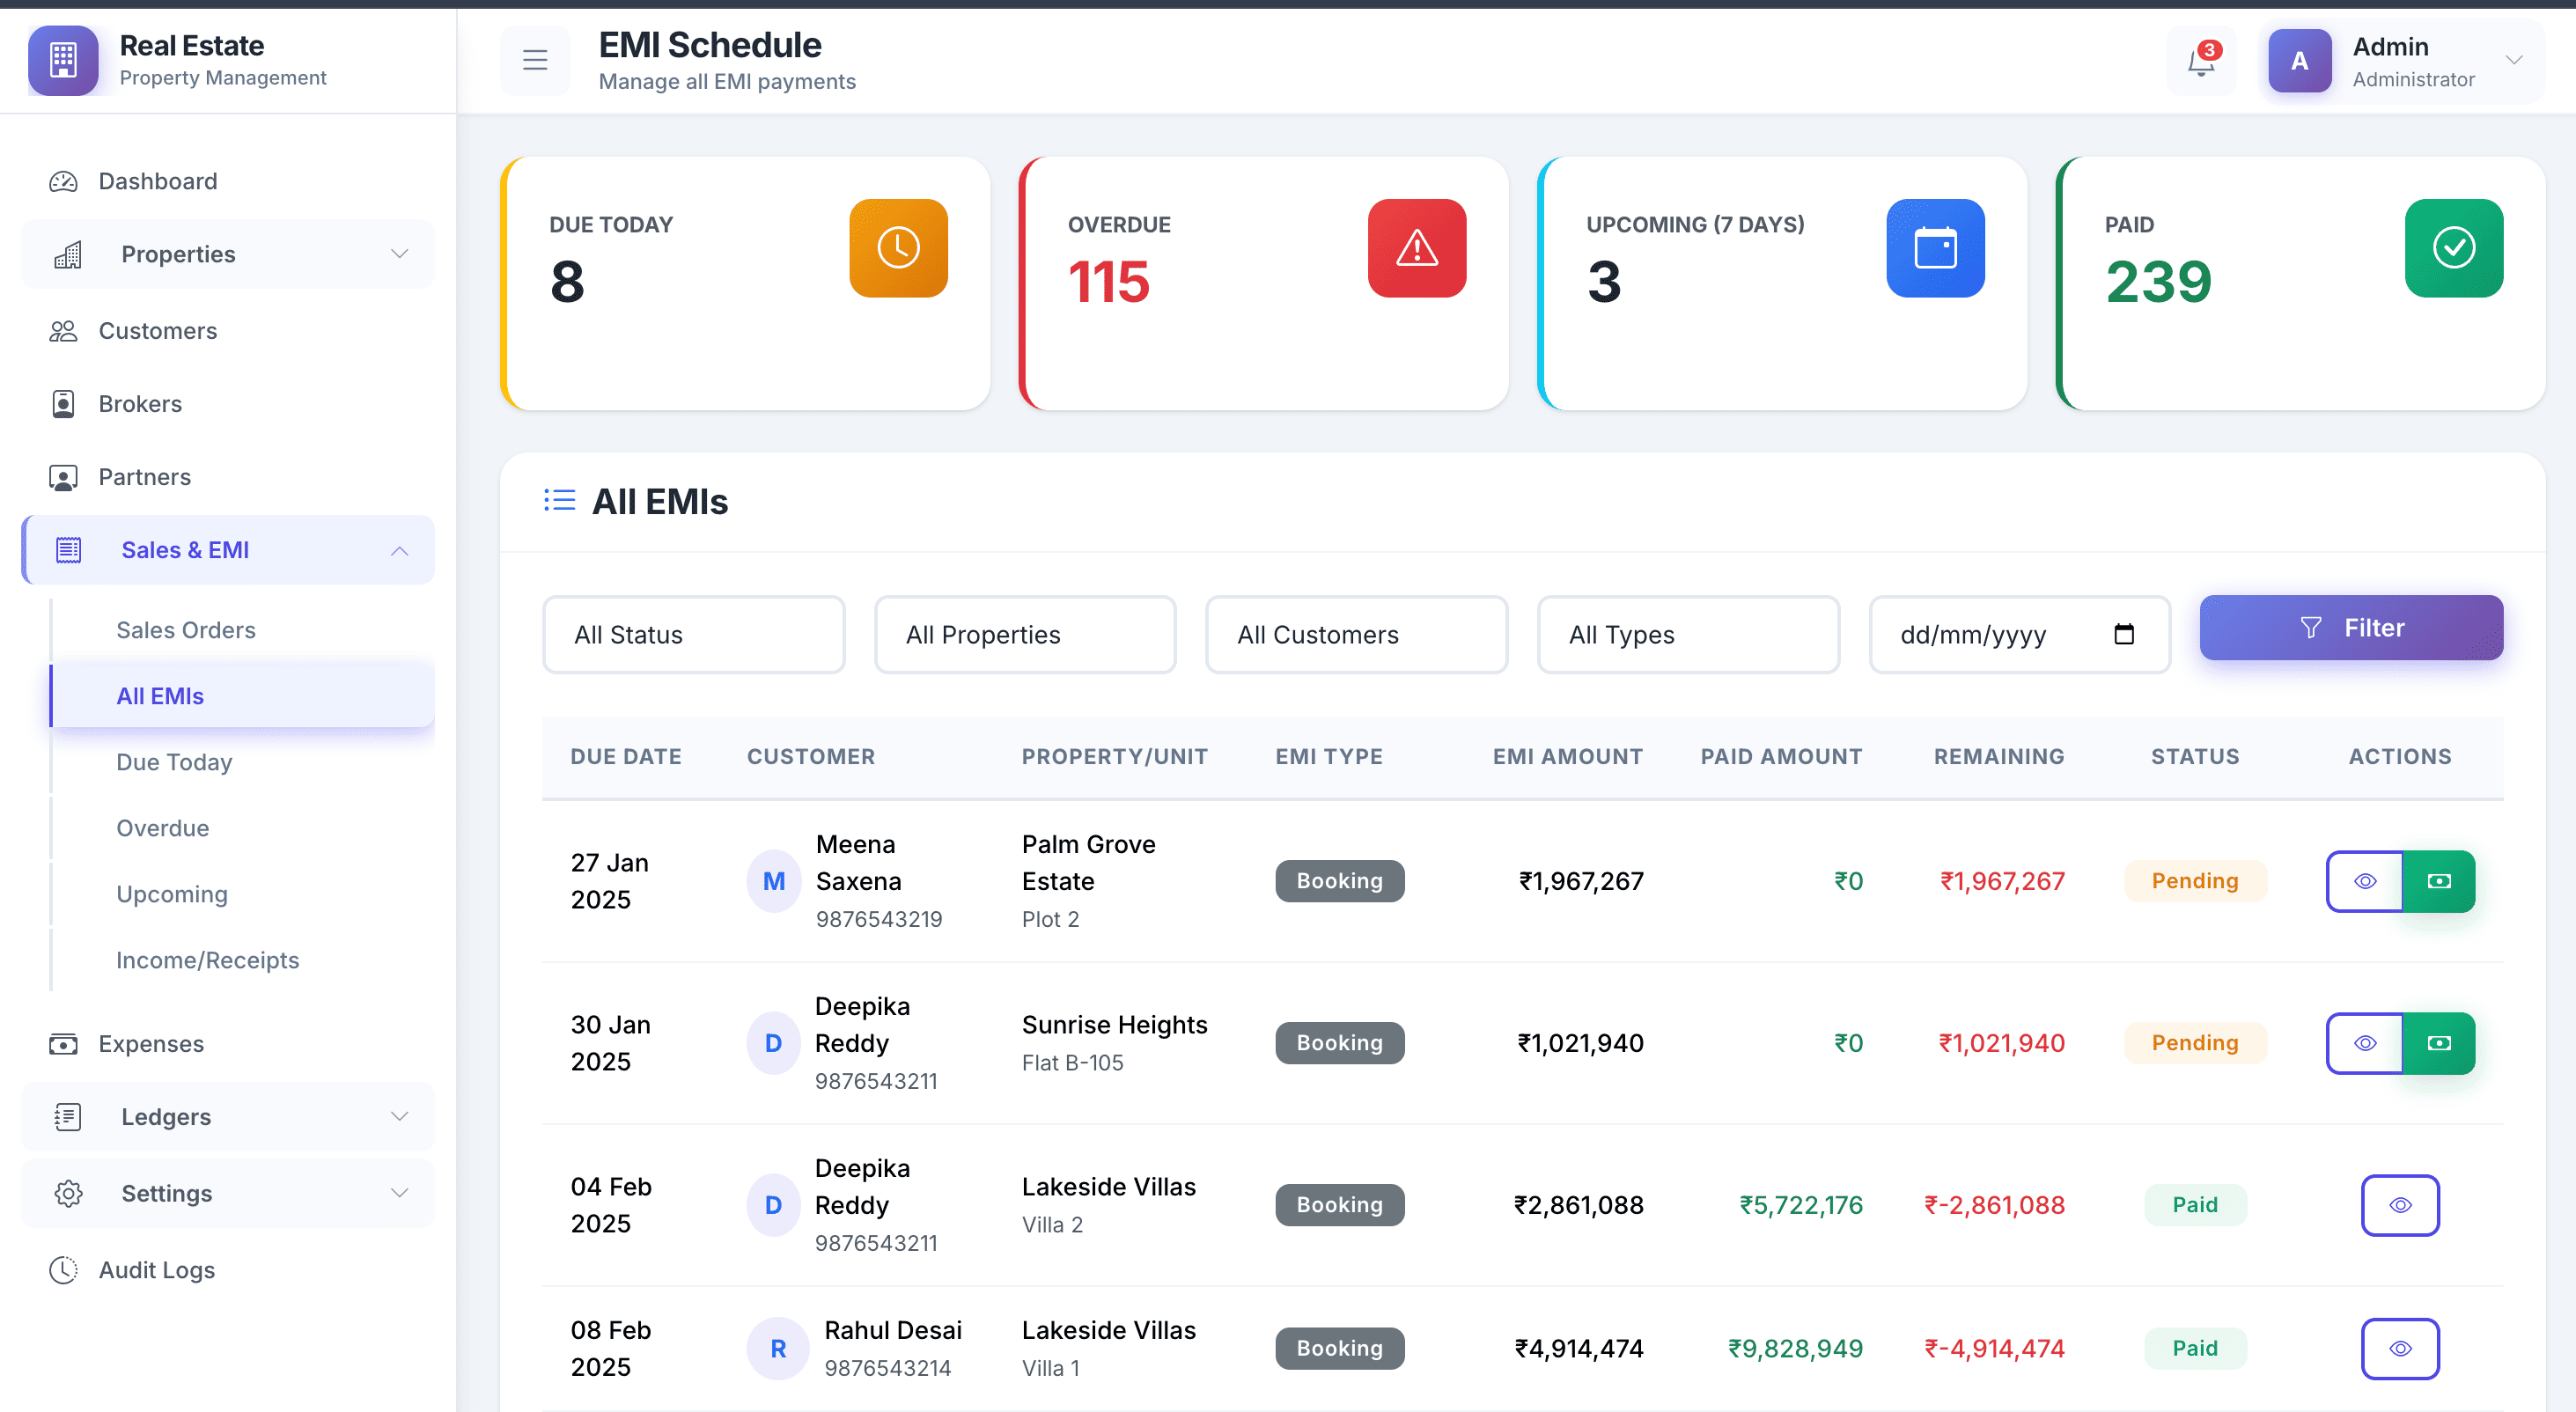View Rahul Desai EMI details
This screenshot has width=2576, height=1412.
click(x=2399, y=1348)
